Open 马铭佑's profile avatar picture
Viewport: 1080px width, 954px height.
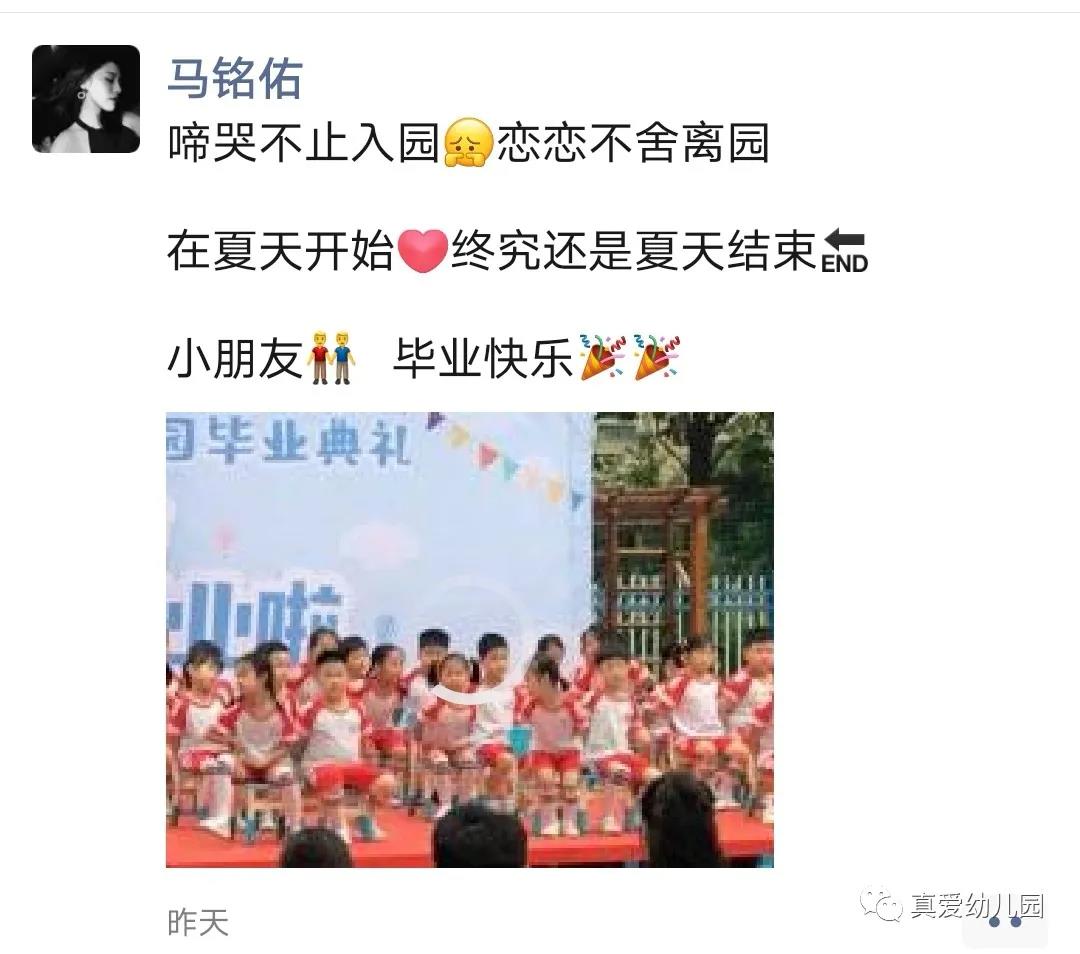[85, 98]
